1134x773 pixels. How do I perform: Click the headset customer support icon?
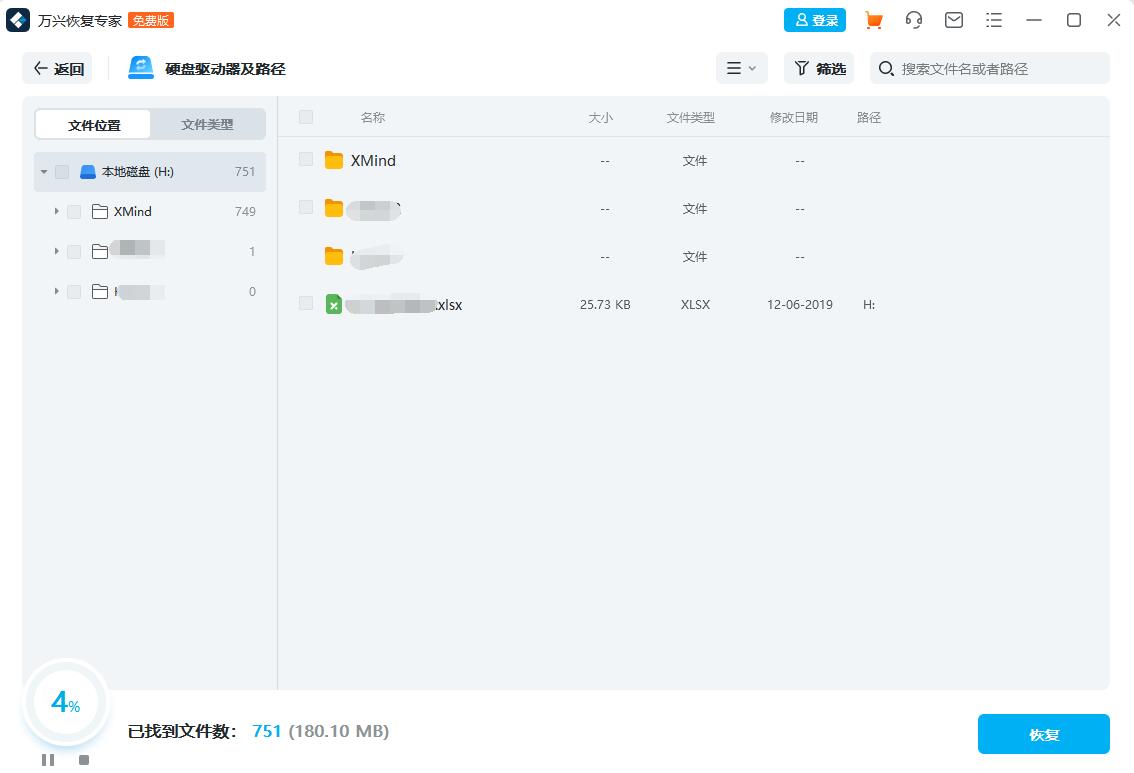click(914, 20)
